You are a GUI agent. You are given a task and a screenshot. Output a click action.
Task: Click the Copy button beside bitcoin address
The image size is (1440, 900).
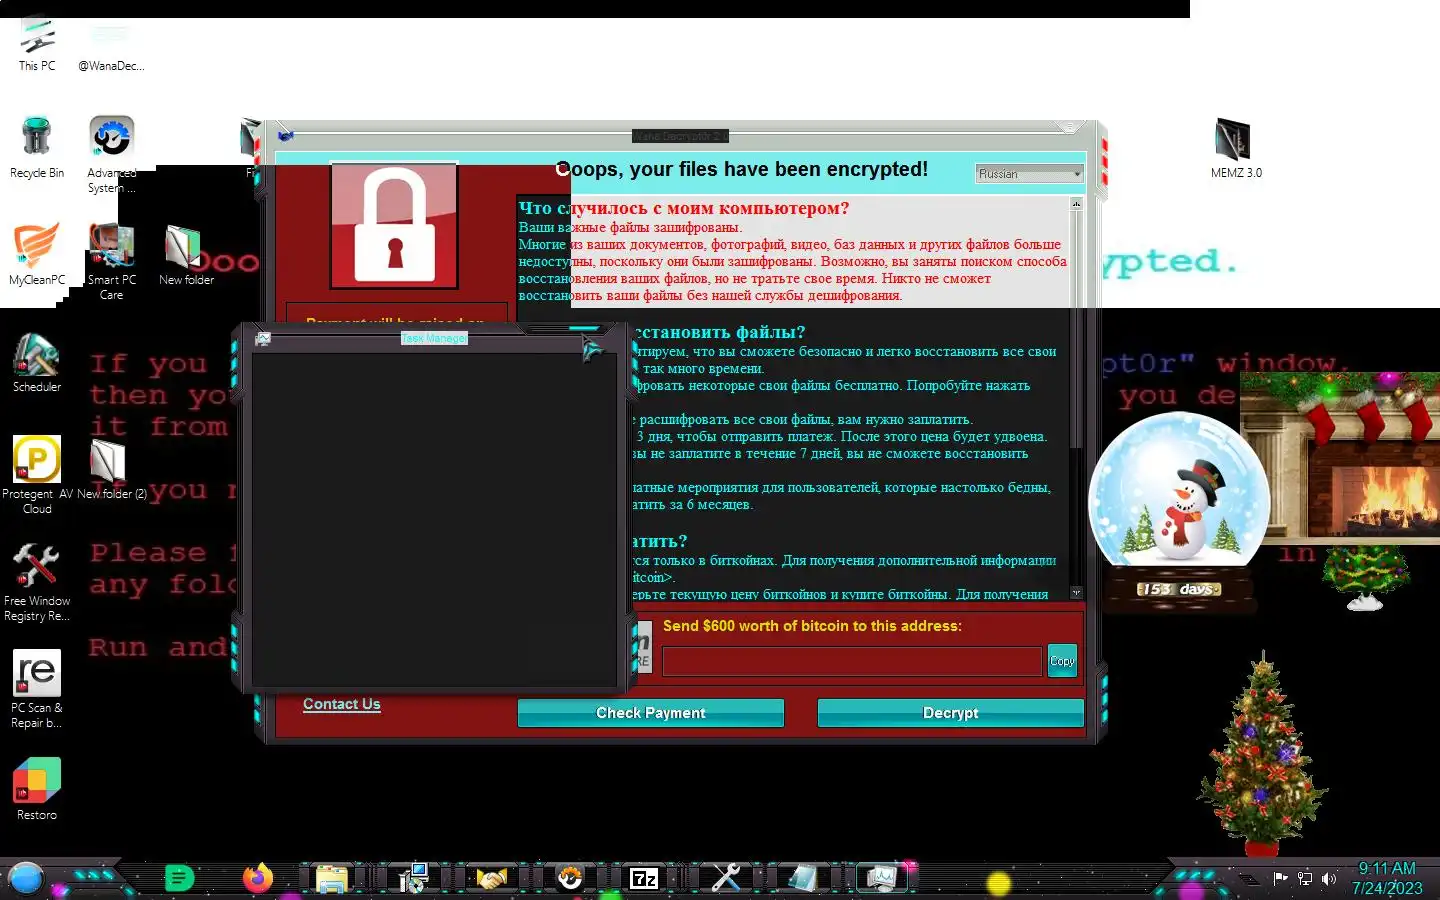[x=1062, y=661]
